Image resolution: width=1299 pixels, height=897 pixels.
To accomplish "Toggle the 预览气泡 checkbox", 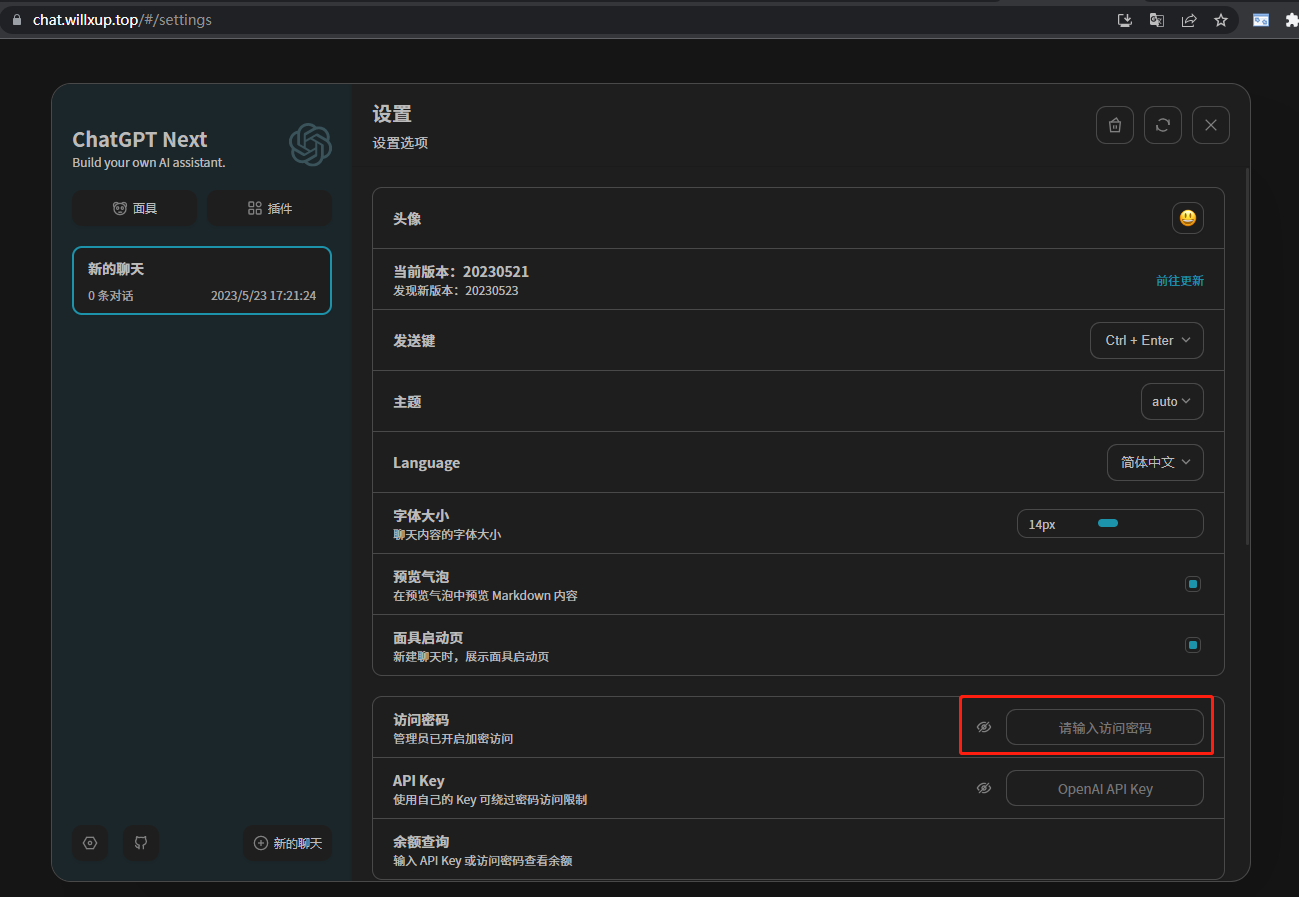I will pyautogui.click(x=1192, y=584).
